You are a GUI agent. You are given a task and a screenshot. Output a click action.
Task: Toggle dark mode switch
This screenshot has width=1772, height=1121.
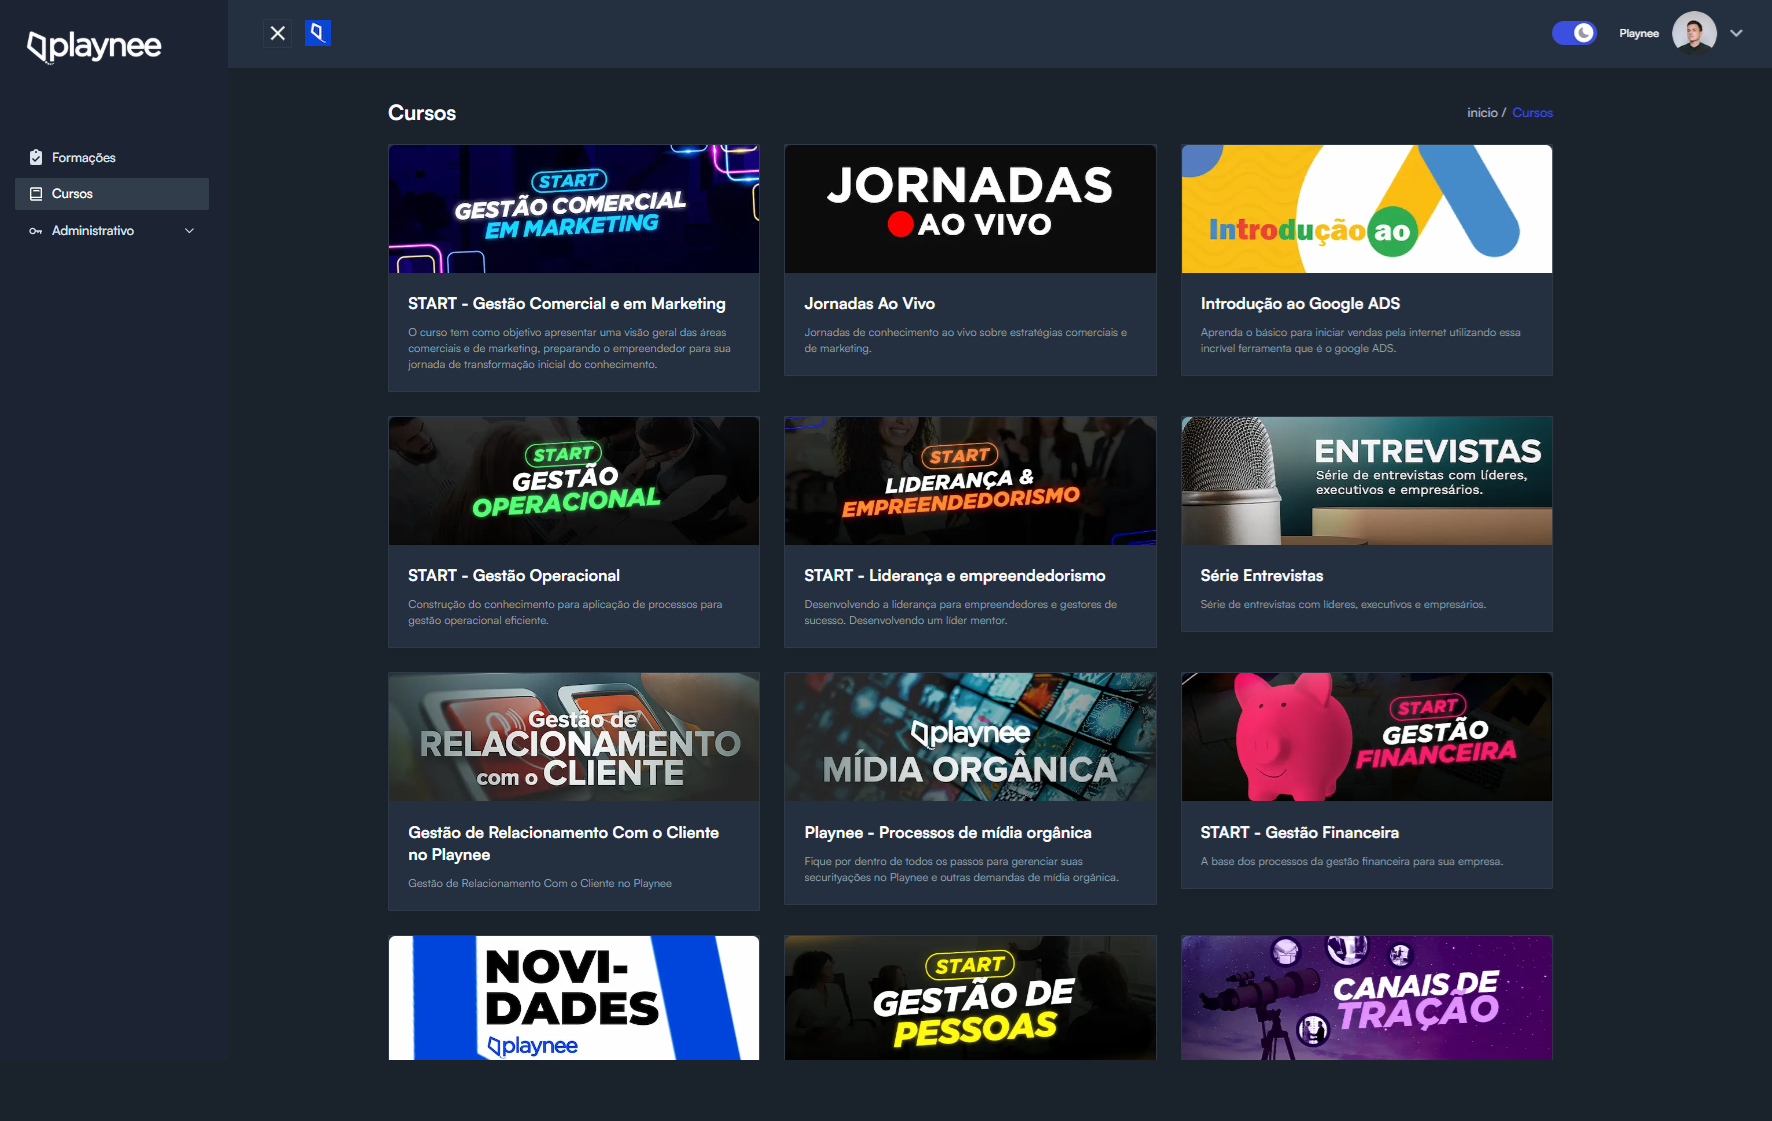tap(1574, 33)
